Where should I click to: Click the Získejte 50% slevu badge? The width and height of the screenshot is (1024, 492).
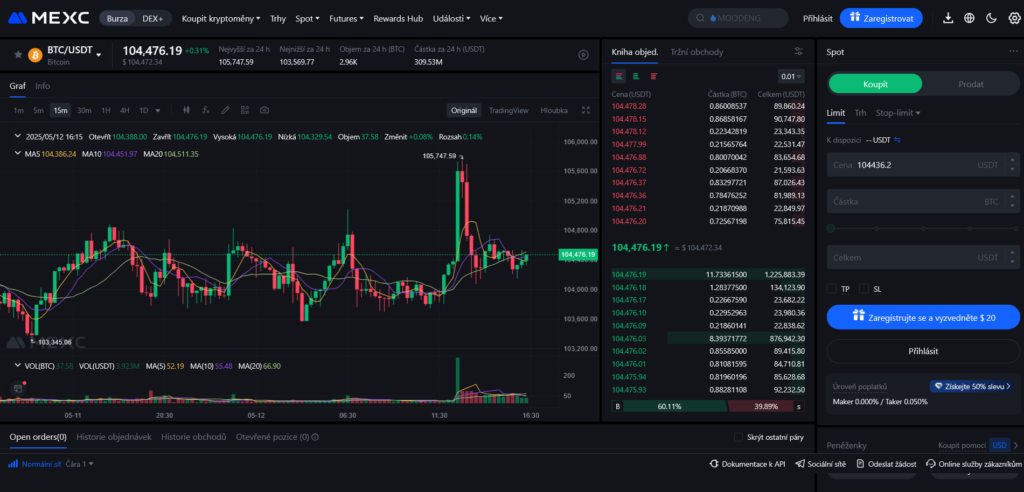click(x=972, y=386)
